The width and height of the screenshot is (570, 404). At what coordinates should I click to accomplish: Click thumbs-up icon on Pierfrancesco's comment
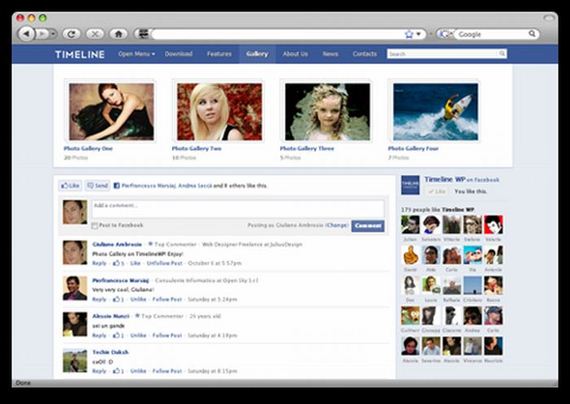click(x=116, y=299)
